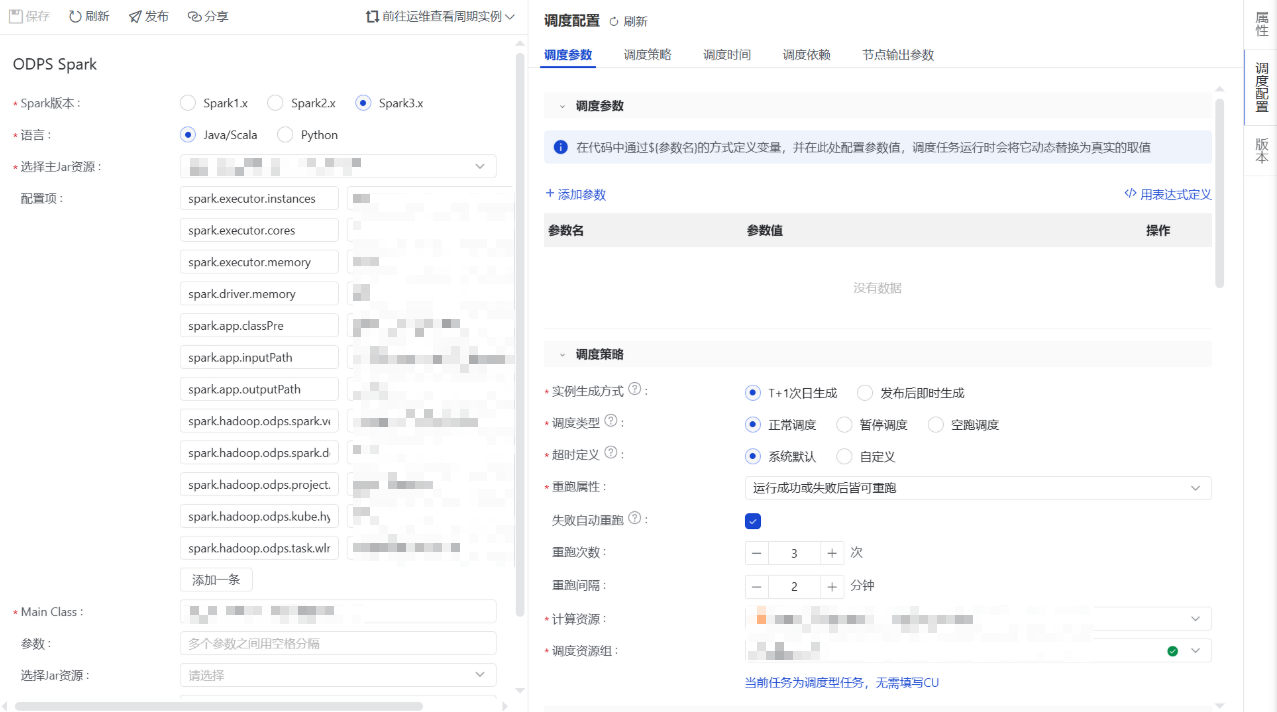This screenshot has width=1277, height=712.
Task: Open the 调度配置 side tab
Action: coord(1261,87)
